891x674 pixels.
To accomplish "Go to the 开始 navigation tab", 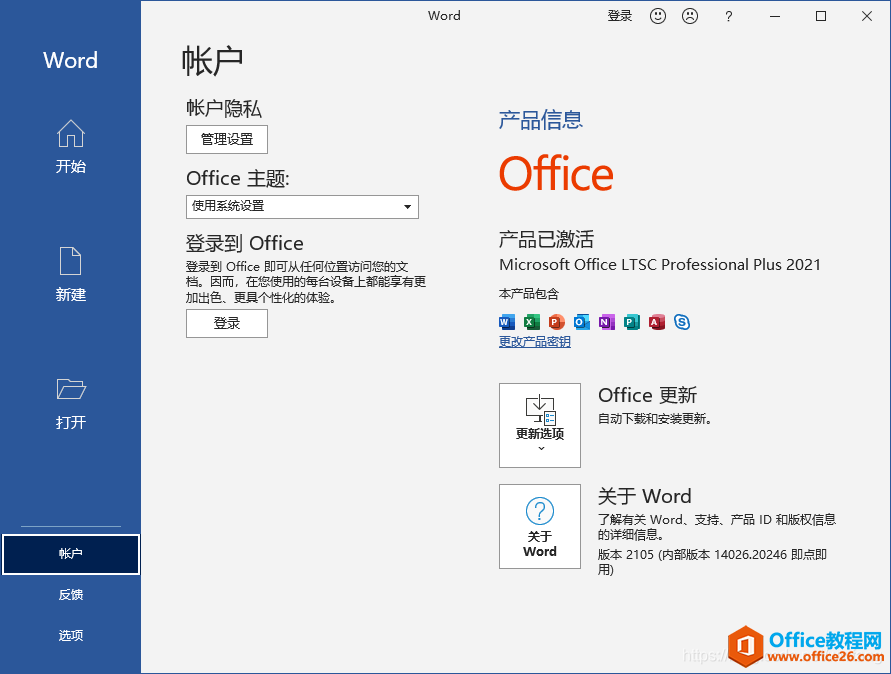I will (x=70, y=147).
